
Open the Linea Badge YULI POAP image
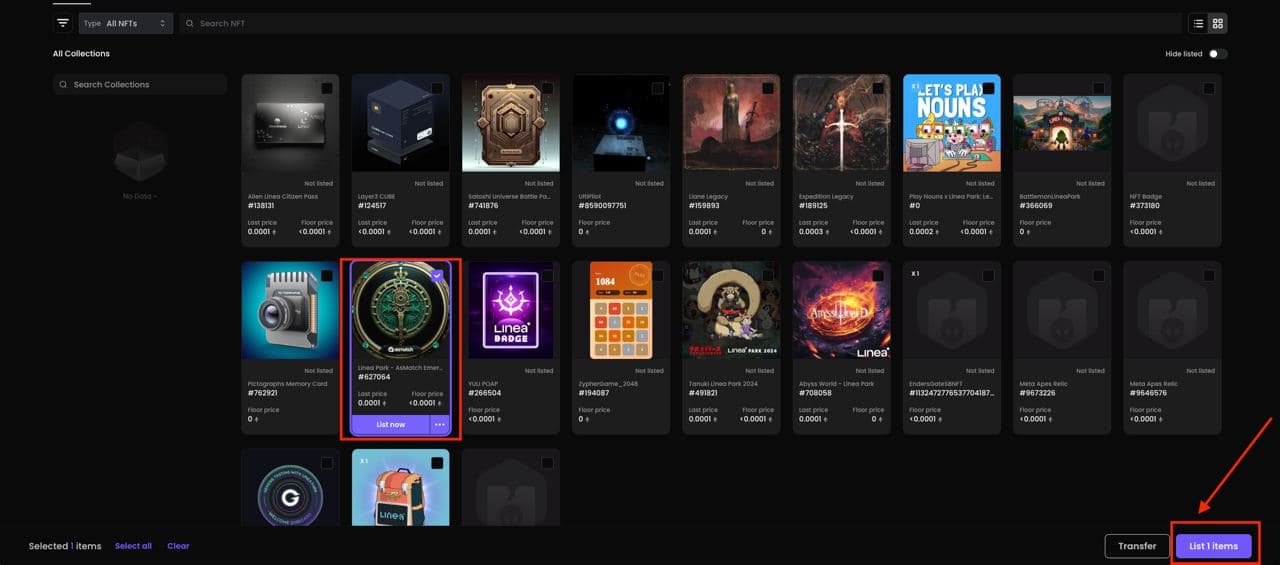pyautogui.click(x=510, y=310)
